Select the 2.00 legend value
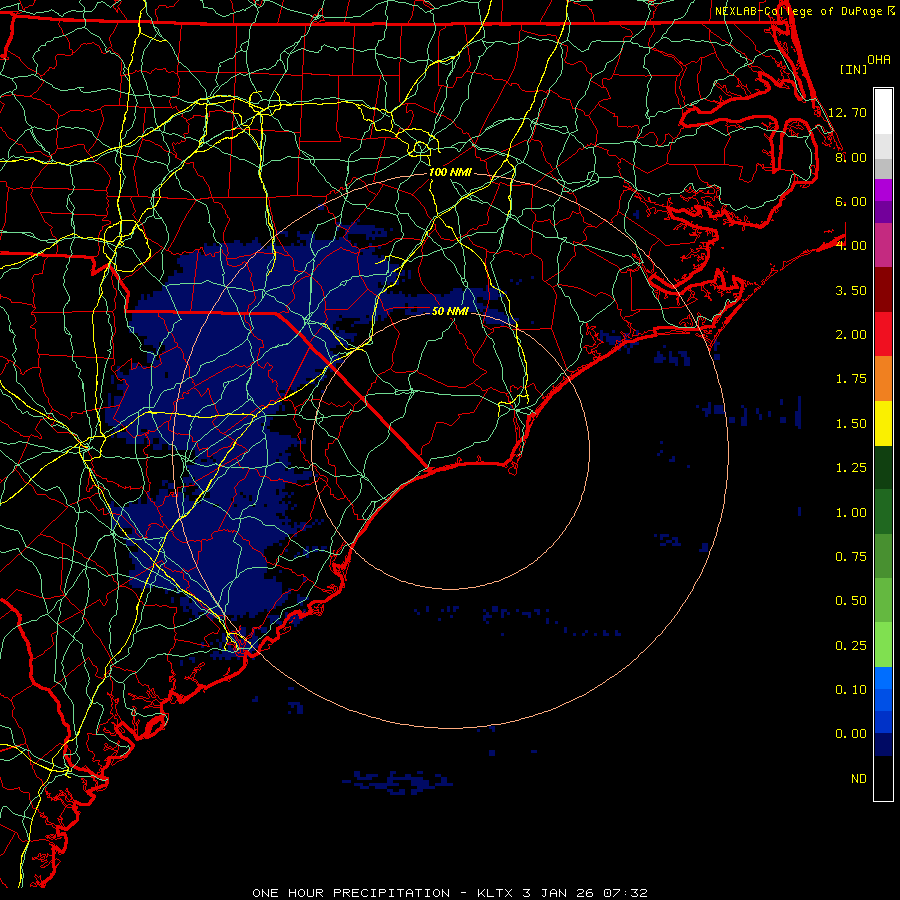 click(x=851, y=335)
